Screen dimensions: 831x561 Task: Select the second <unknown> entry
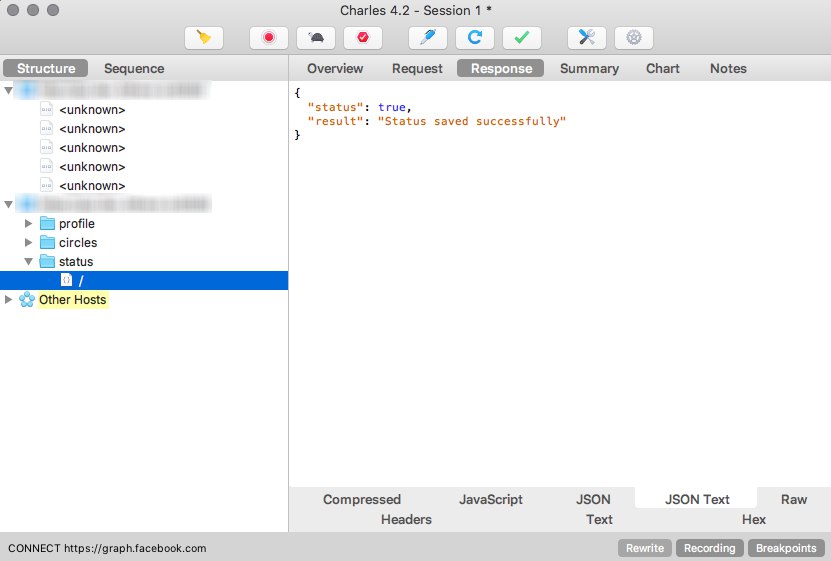click(92, 129)
